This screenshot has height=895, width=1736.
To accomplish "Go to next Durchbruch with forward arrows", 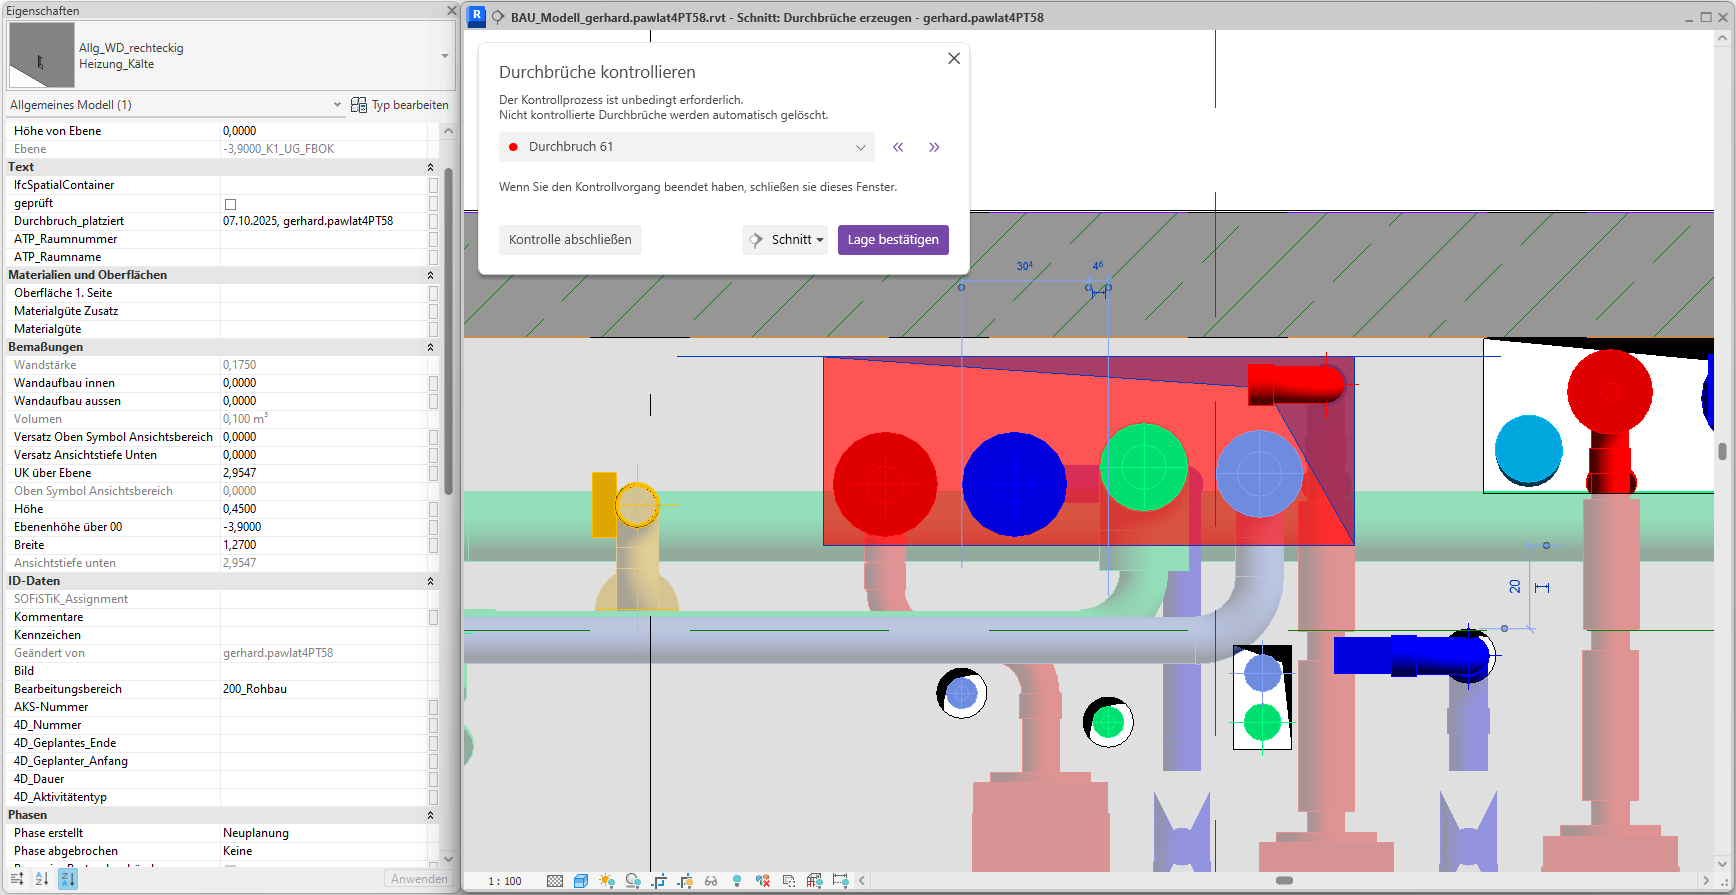I will coord(934,147).
